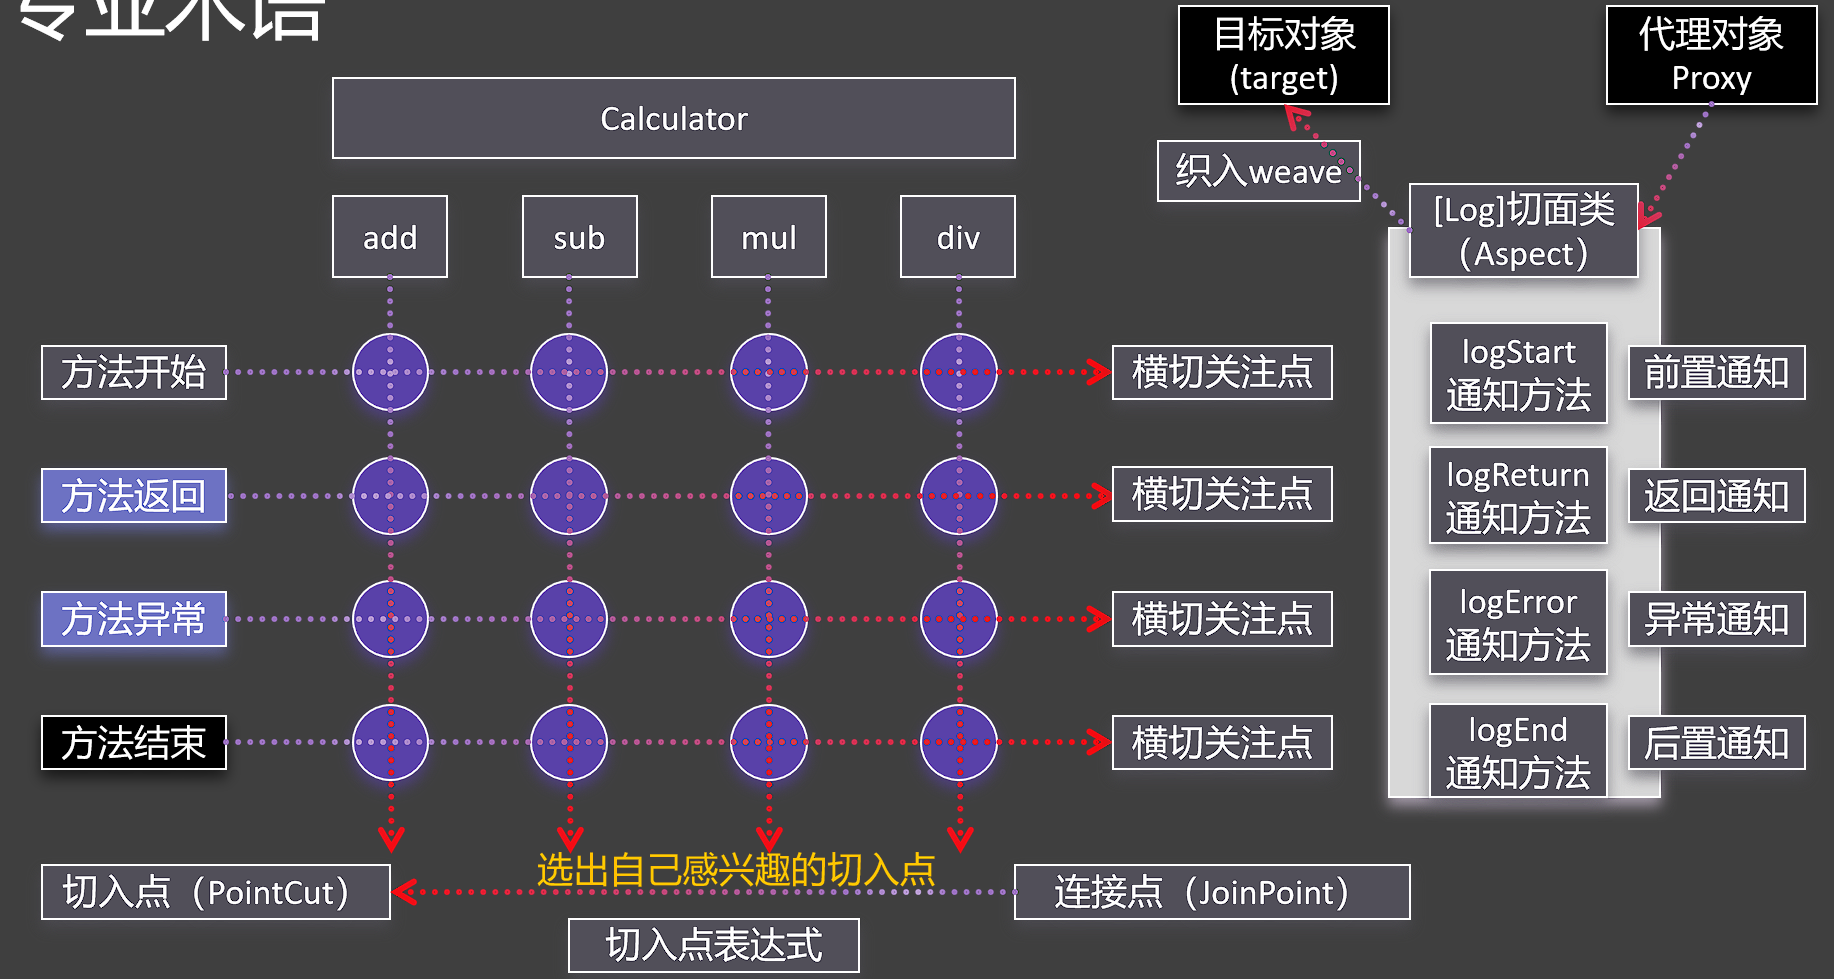1834x979 pixels.
Task: Click the circle where mul meets 方法异常
Action: (x=768, y=619)
